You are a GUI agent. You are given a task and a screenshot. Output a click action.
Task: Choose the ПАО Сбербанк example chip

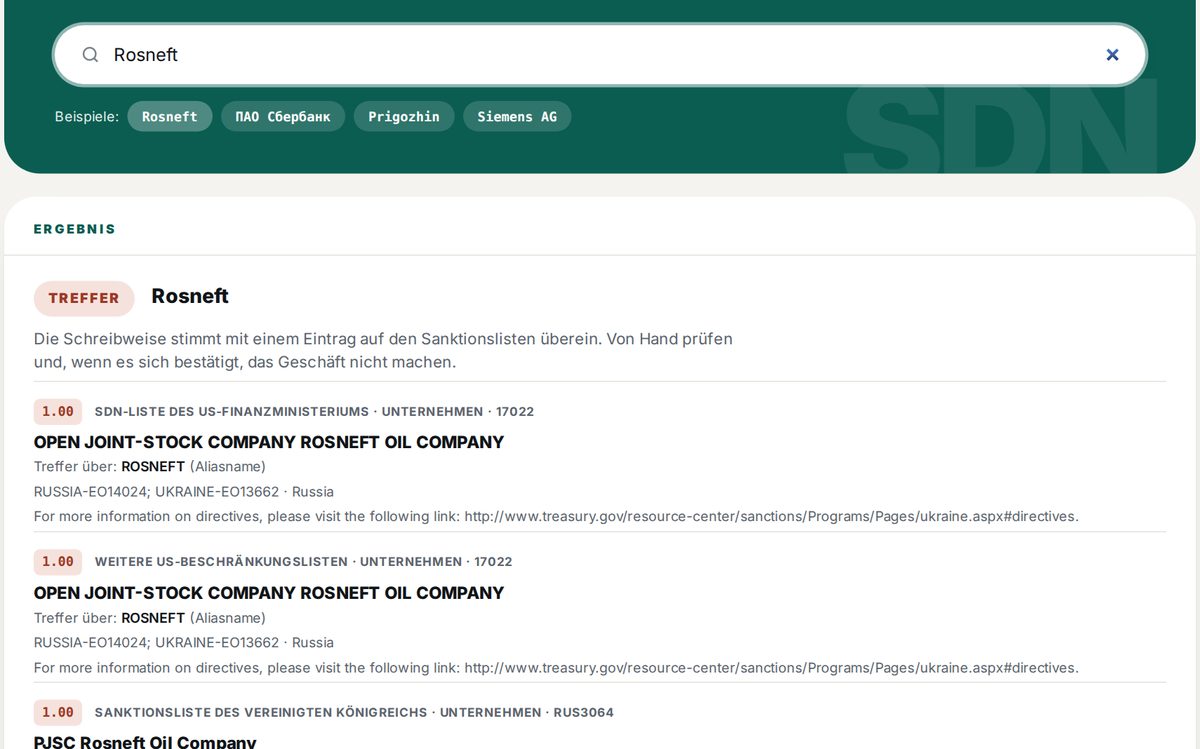tap(283, 116)
